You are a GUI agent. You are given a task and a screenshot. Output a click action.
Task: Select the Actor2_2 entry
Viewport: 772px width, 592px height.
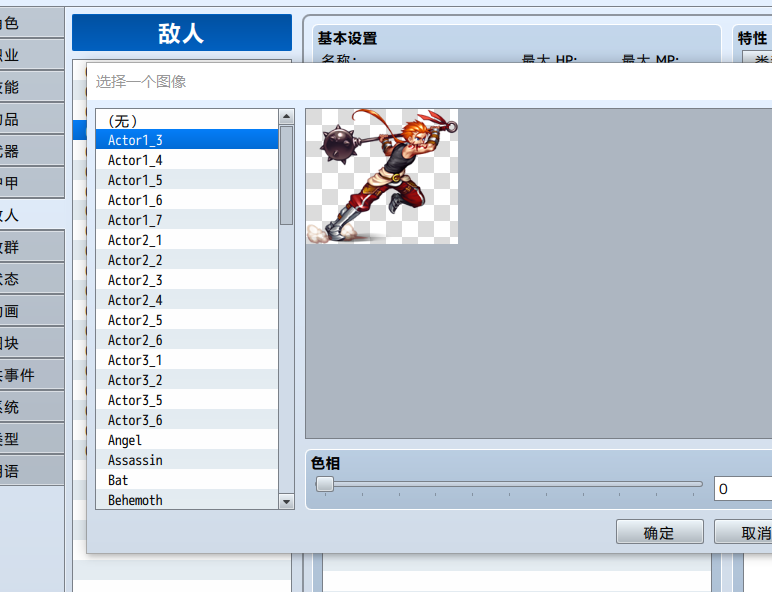click(x=187, y=260)
